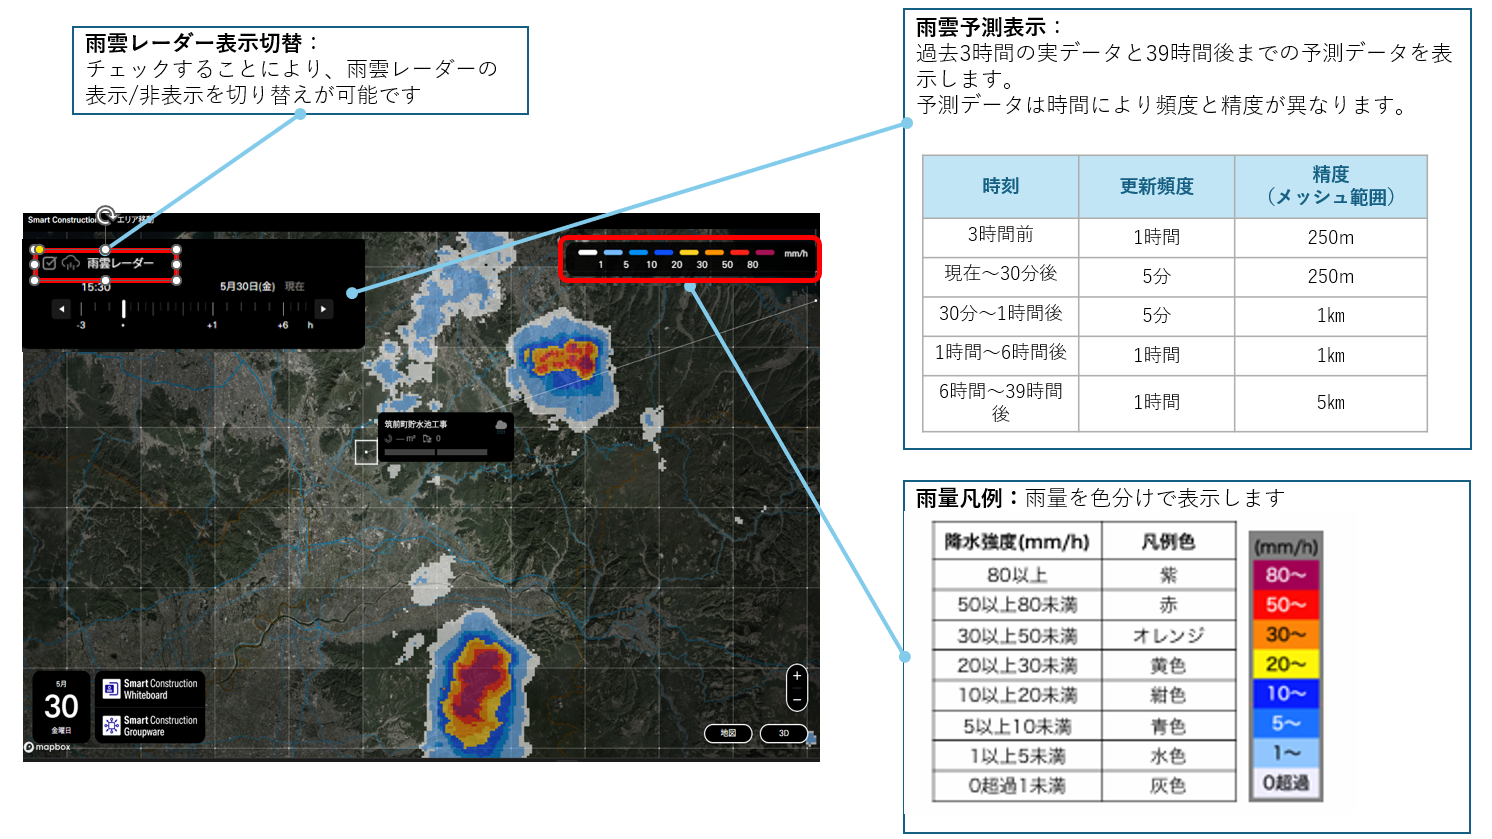
Task: Click the gray 0超過 swatch in legend image
Action: (1286, 782)
